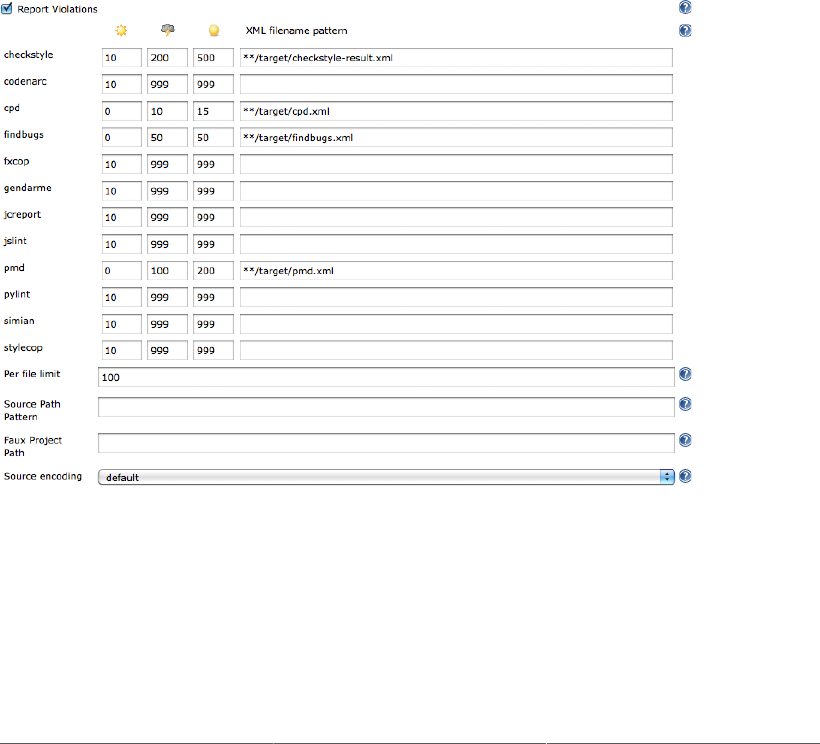Focus fxcop XML filename pattern field

click(456, 164)
